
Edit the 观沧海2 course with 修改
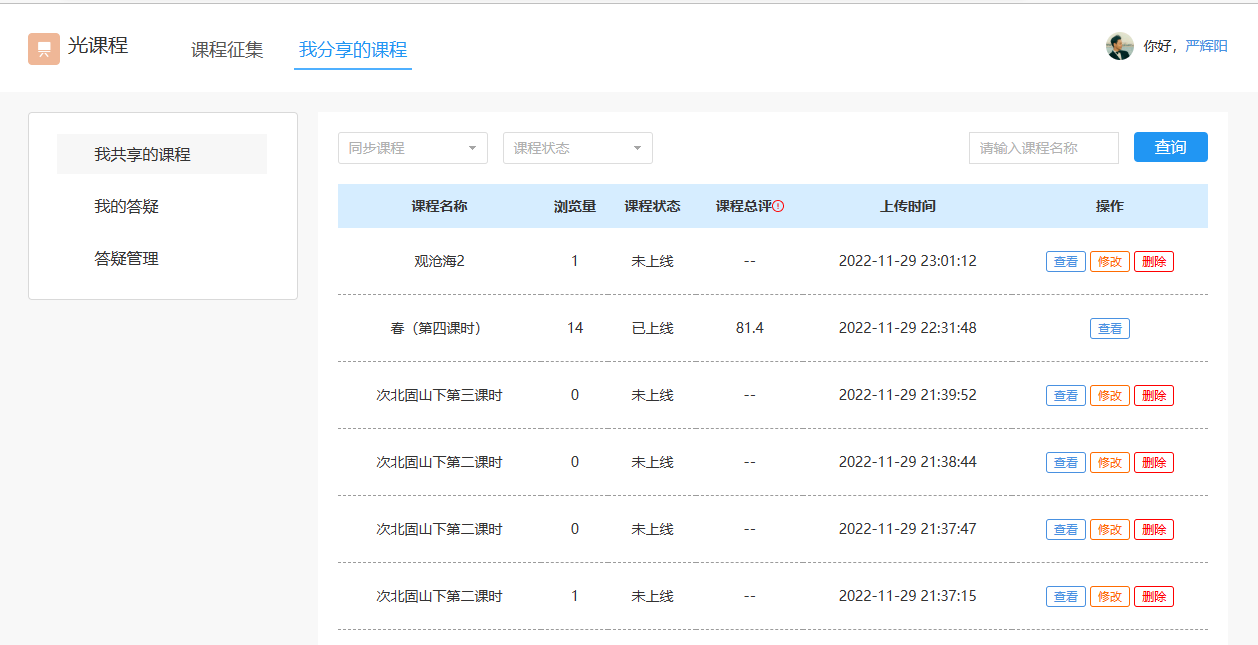point(1109,261)
